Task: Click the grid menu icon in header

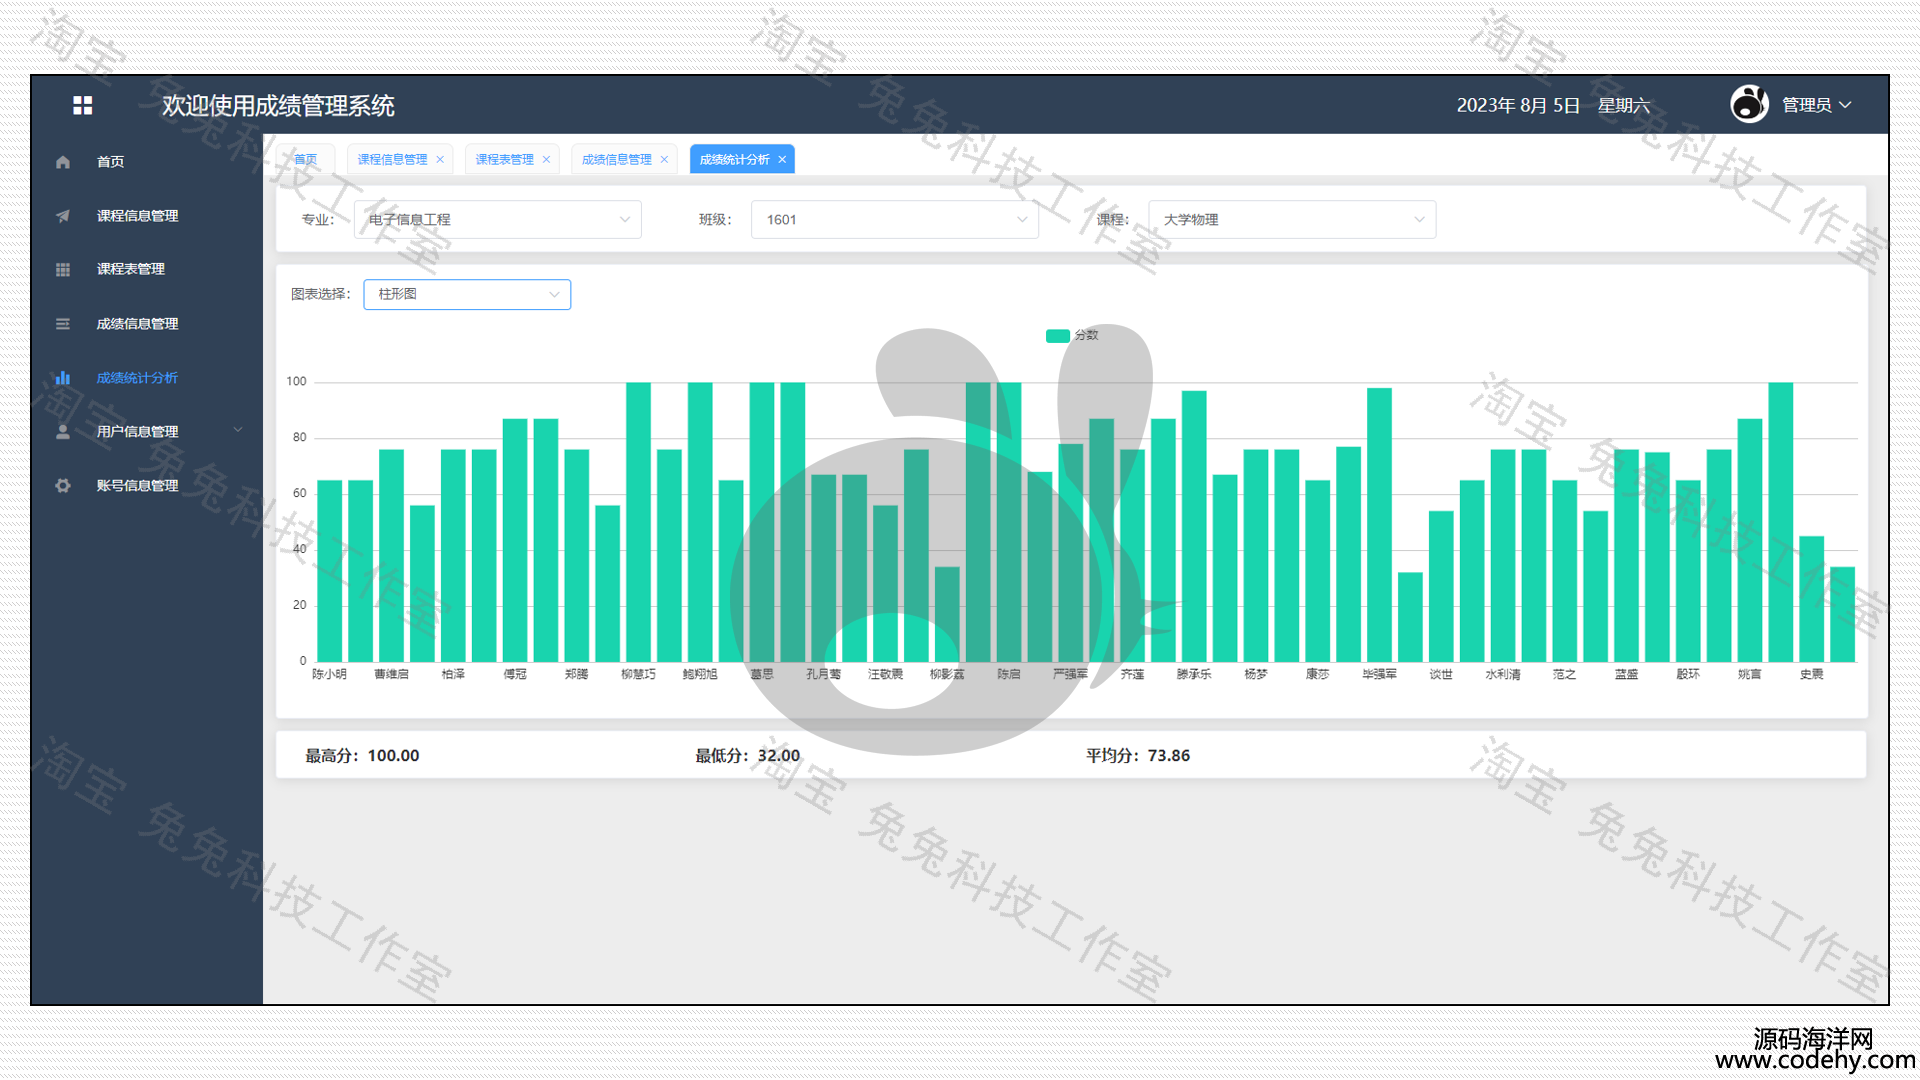Action: coord(83,105)
